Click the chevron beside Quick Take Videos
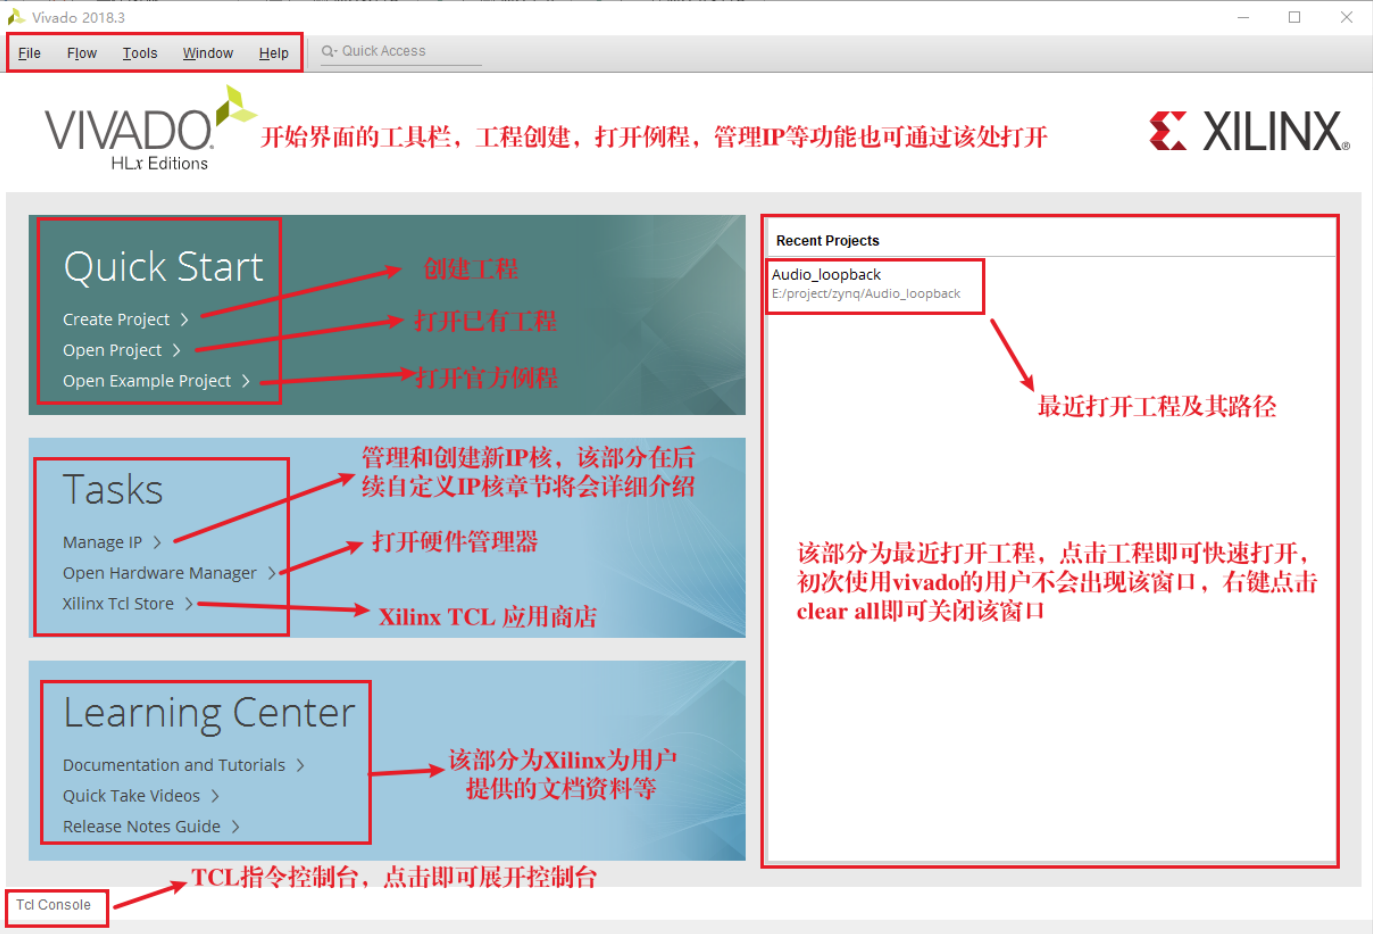The width and height of the screenshot is (1373, 934). tap(214, 796)
